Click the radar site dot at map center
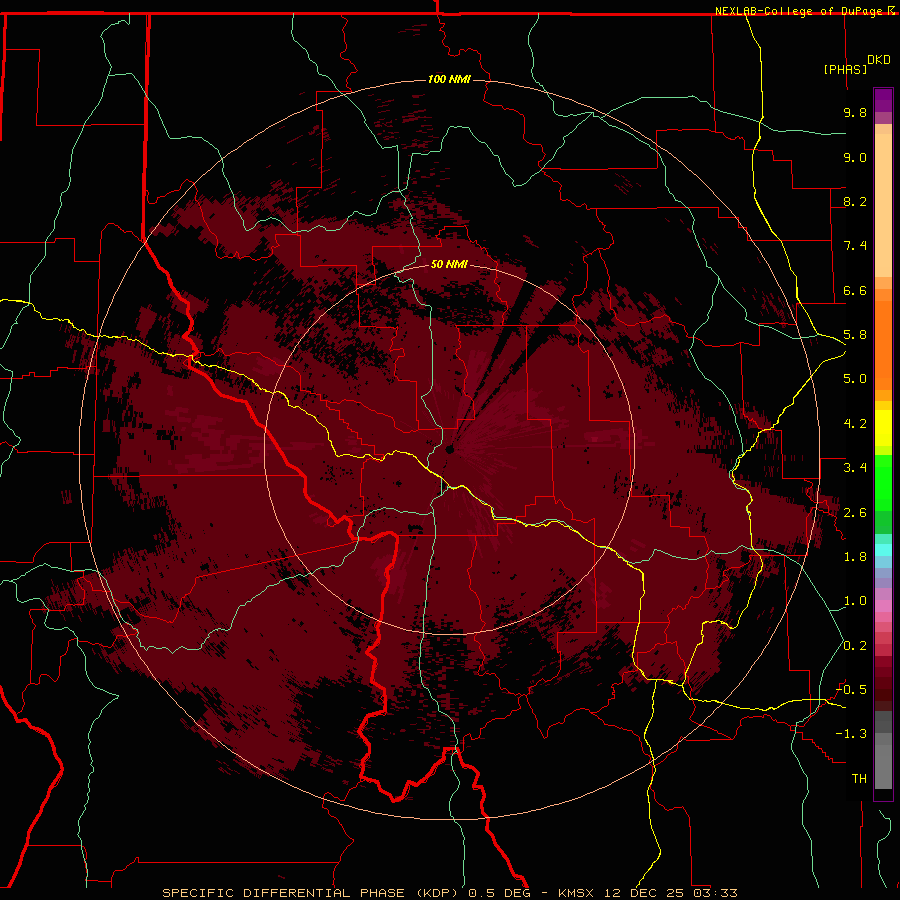 449,449
